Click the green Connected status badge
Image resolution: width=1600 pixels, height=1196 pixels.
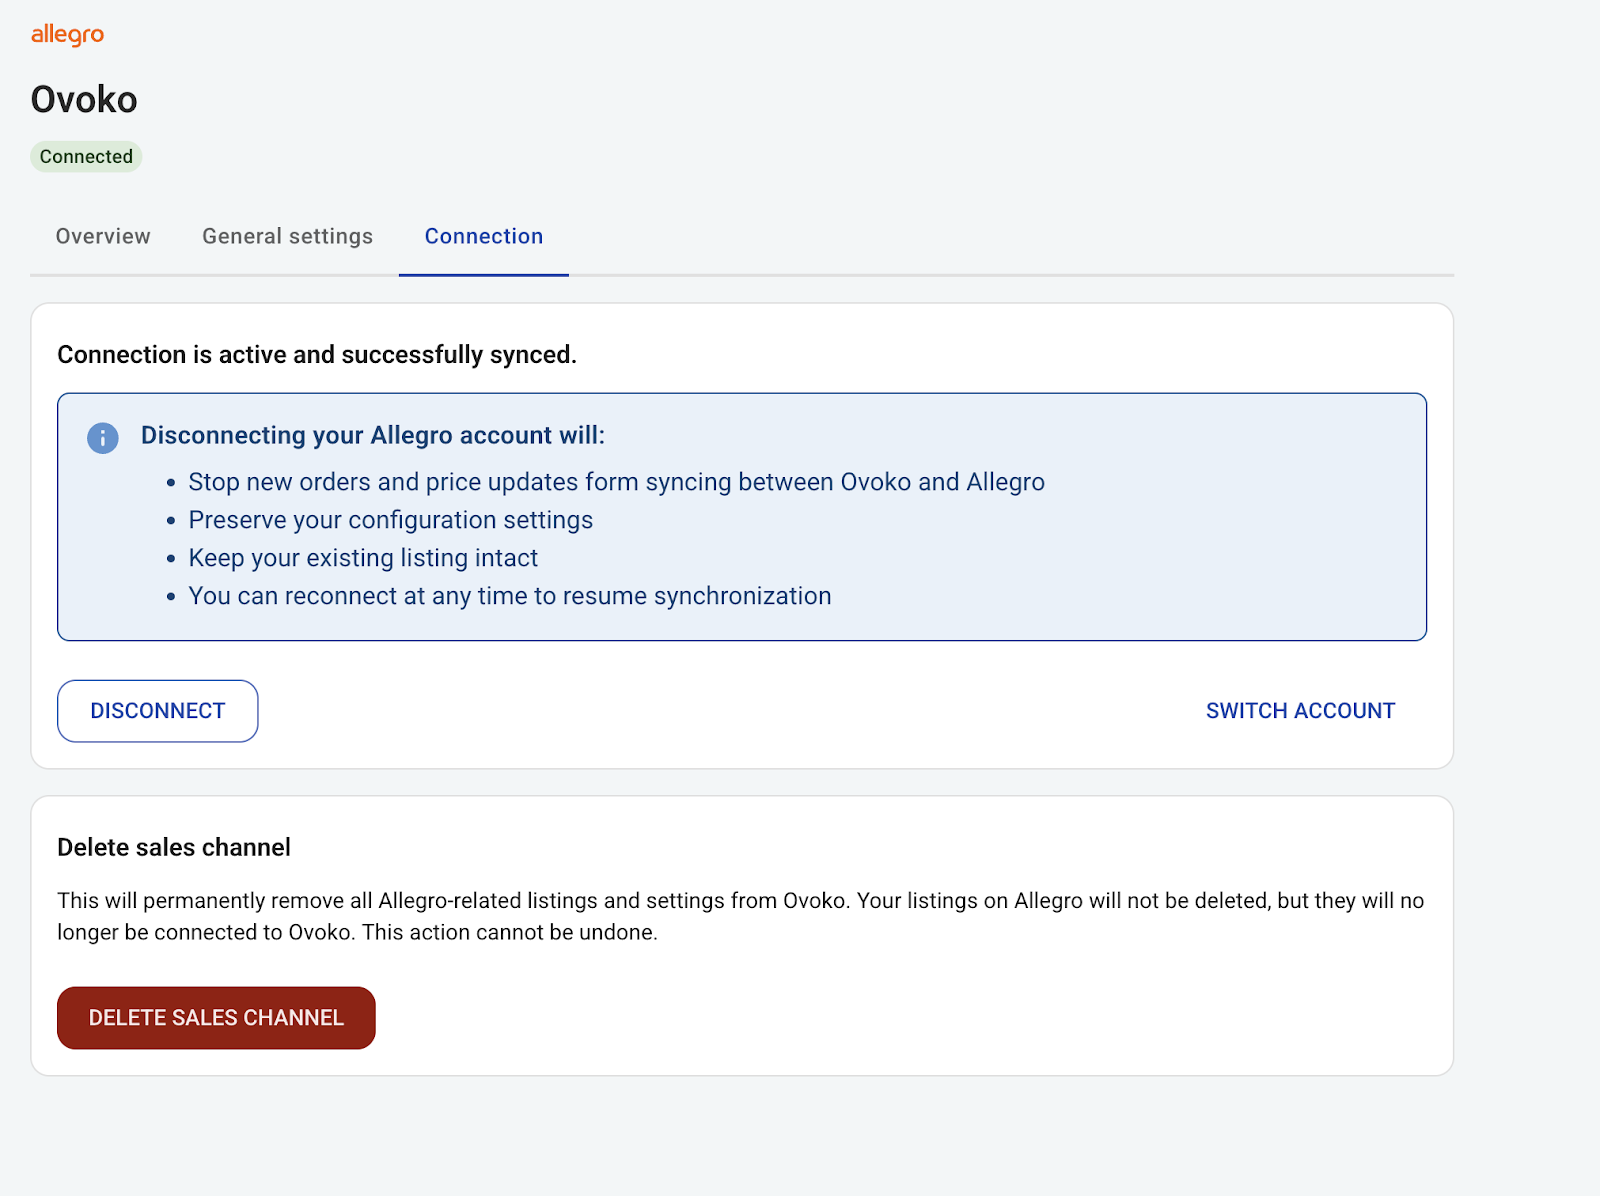point(86,157)
